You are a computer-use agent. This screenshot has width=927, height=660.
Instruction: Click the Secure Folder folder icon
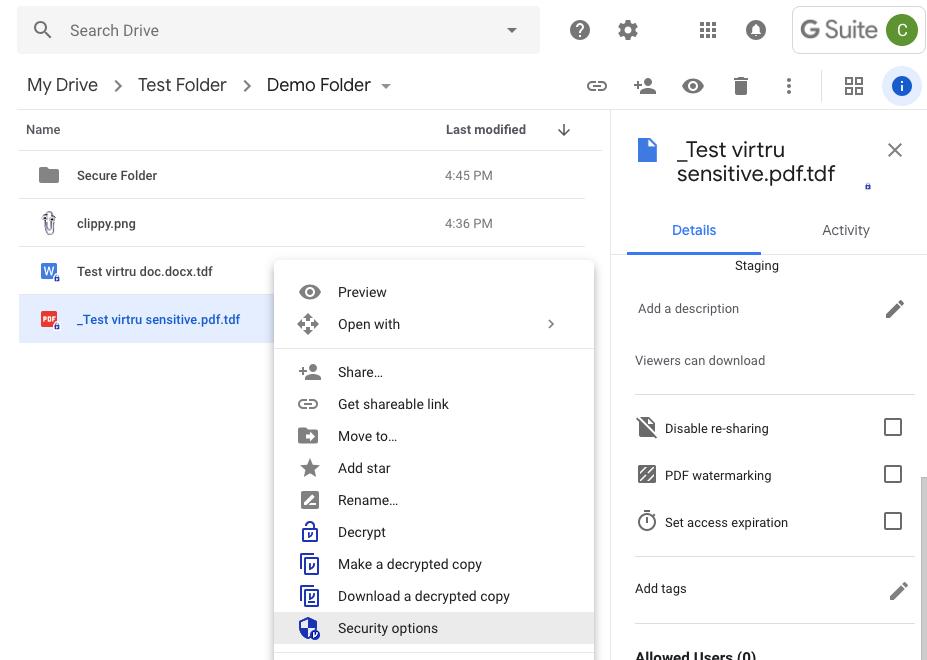coord(49,175)
